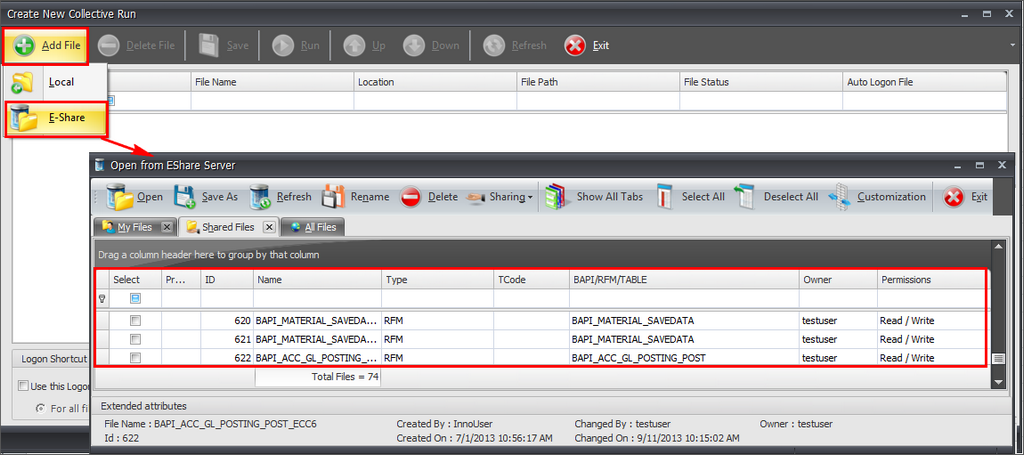Click the Deselect All icon
The height and width of the screenshot is (455, 1024).
point(745,197)
